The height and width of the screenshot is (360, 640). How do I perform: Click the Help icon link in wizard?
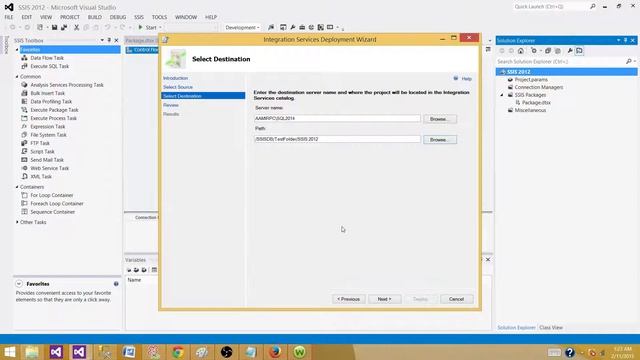(x=462, y=78)
